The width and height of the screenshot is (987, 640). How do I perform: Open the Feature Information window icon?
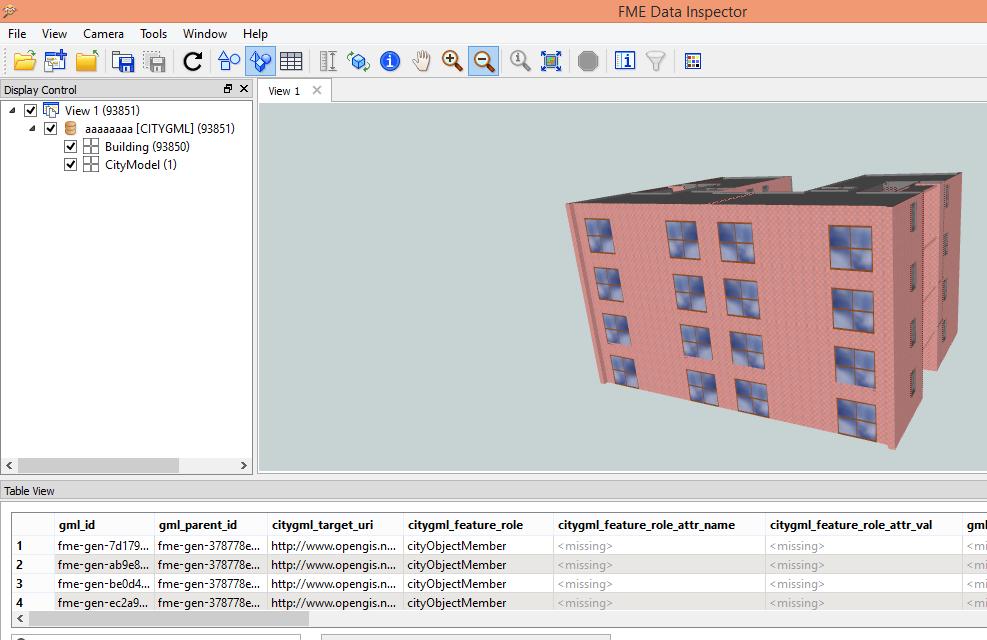click(624, 61)
